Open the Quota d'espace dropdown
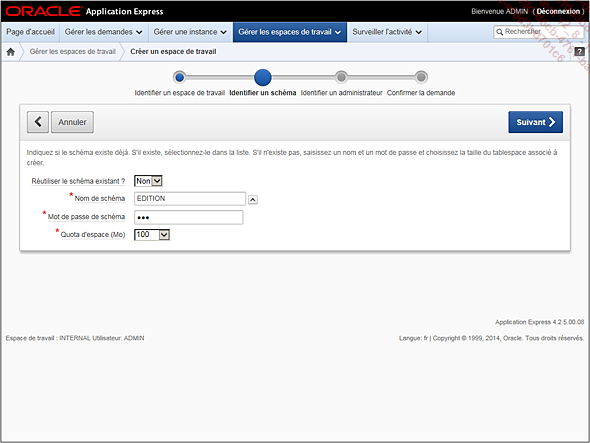The width and height of the screenshot is (590, 443). point(152,234)
